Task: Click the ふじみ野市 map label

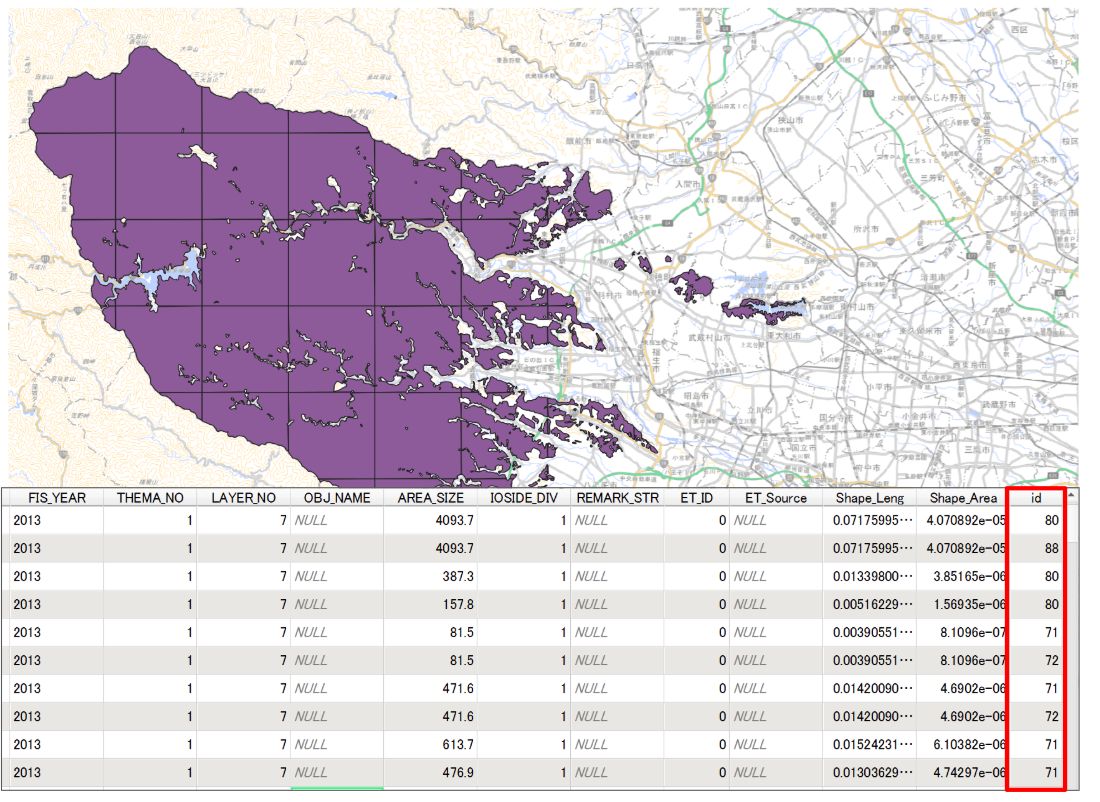Action: click(945, 98)
